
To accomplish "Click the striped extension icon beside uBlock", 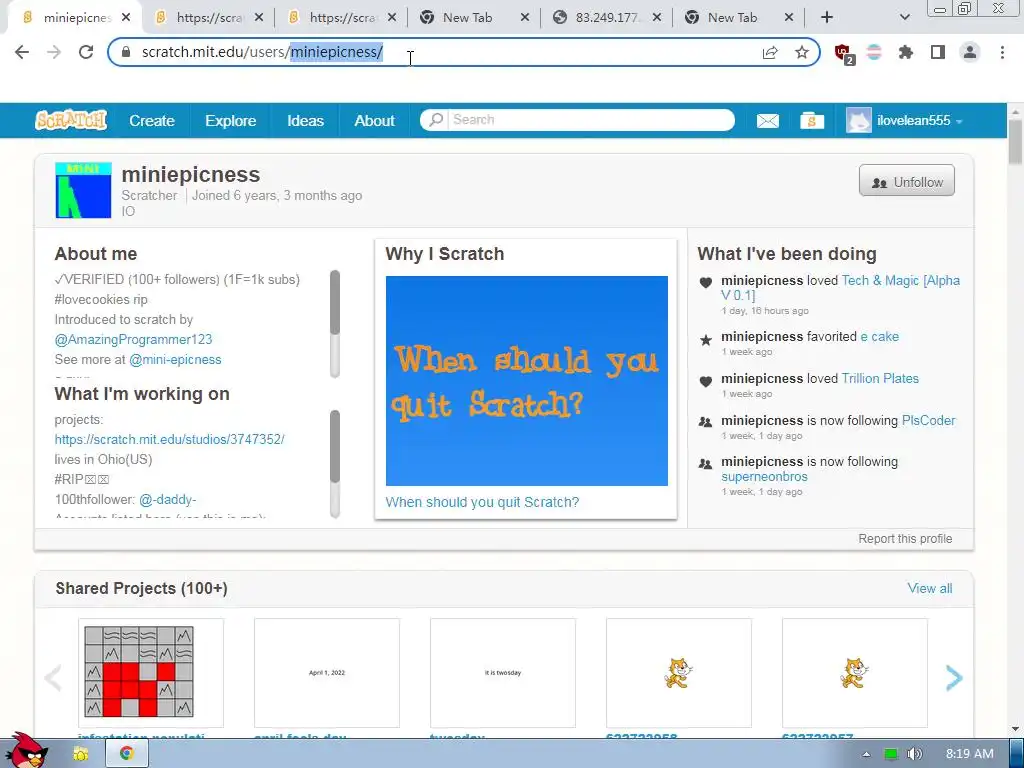I will 874,52.
